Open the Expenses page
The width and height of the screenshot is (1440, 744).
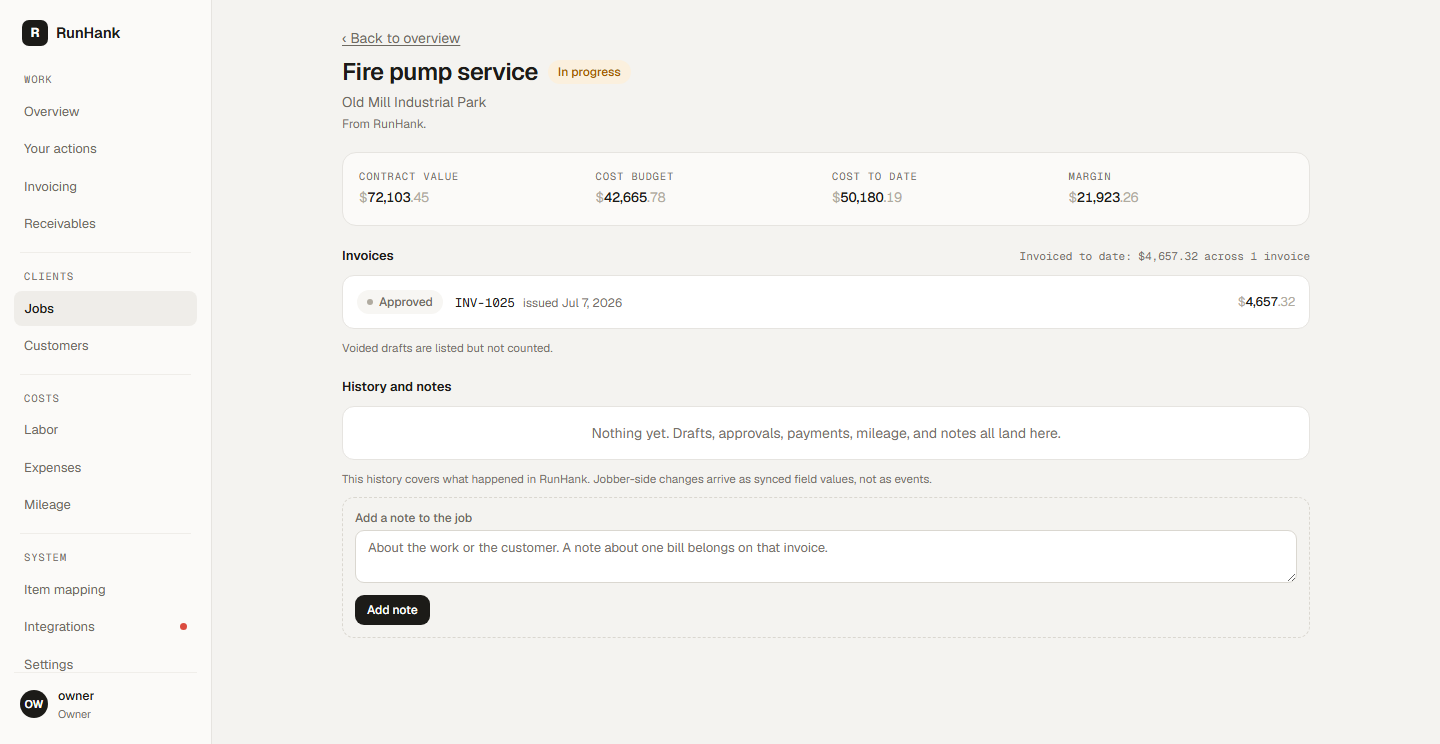(x=105, y=468)
